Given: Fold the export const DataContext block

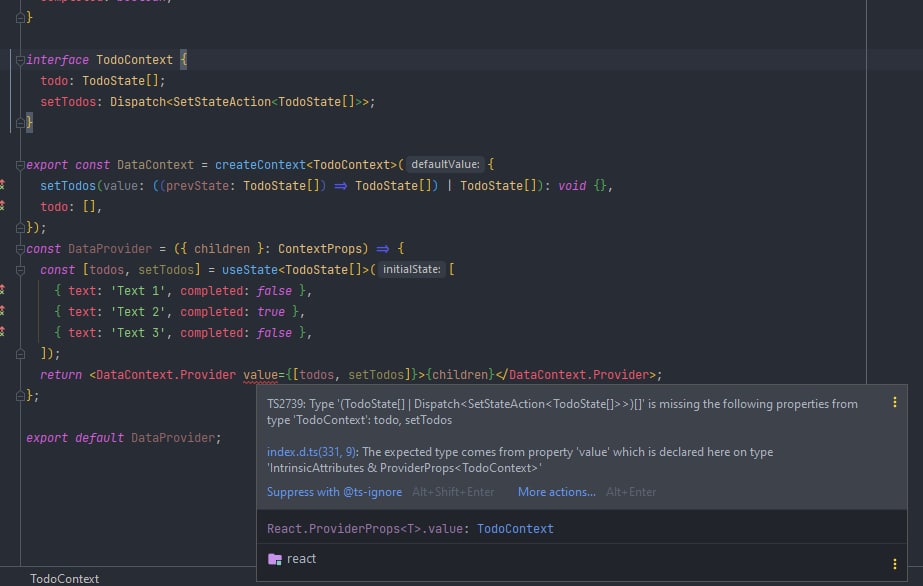Looking at the screenshot, I should (x=20, y=164).
